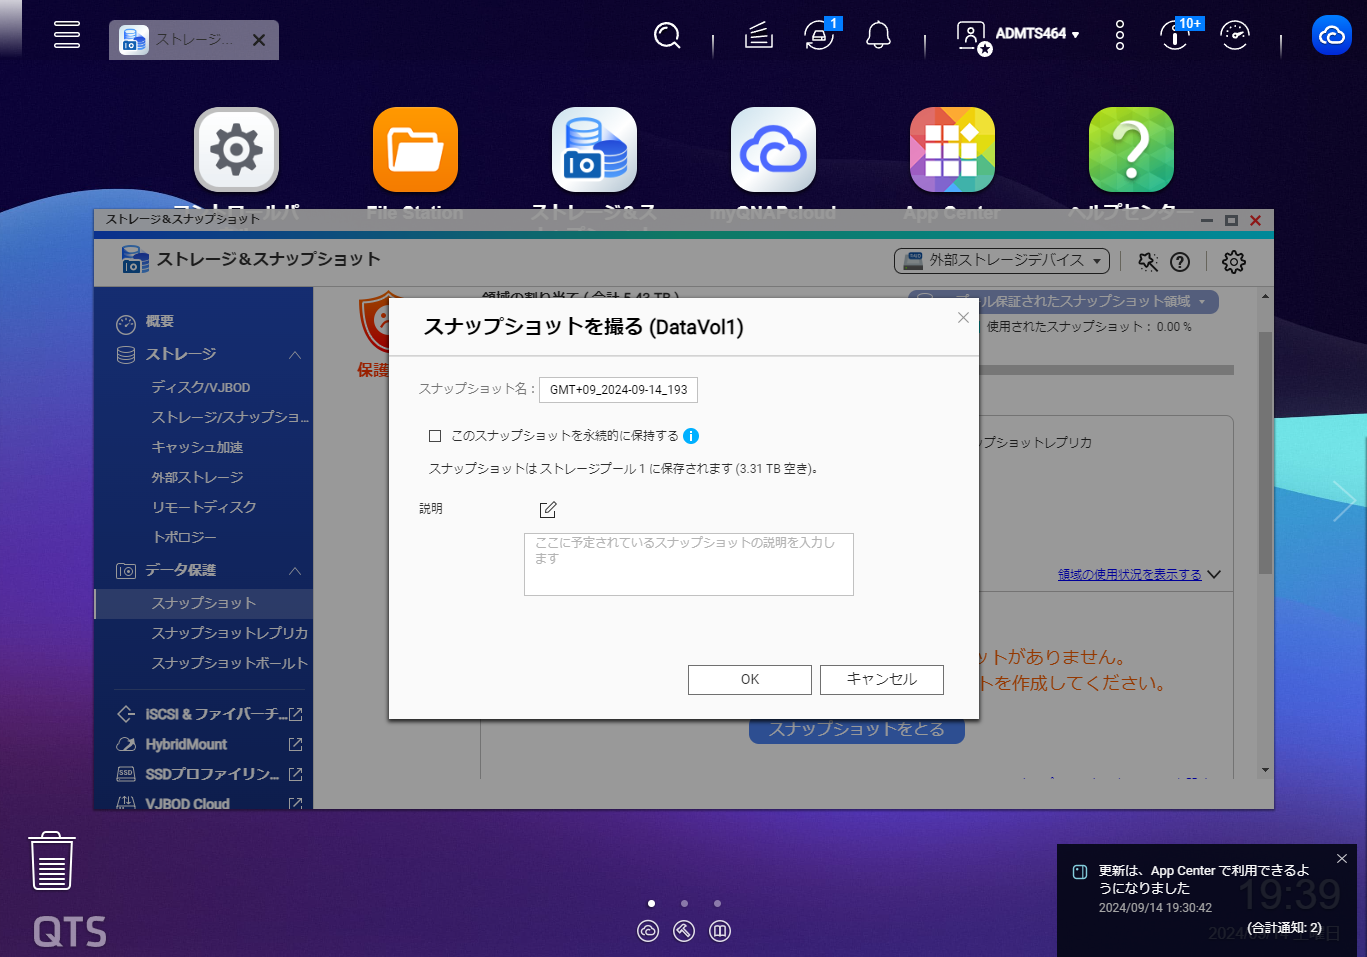This screenshot has height=957, width=1367.
Task: Cancel with the キャンセル button
Action: [x=882, y=680]
